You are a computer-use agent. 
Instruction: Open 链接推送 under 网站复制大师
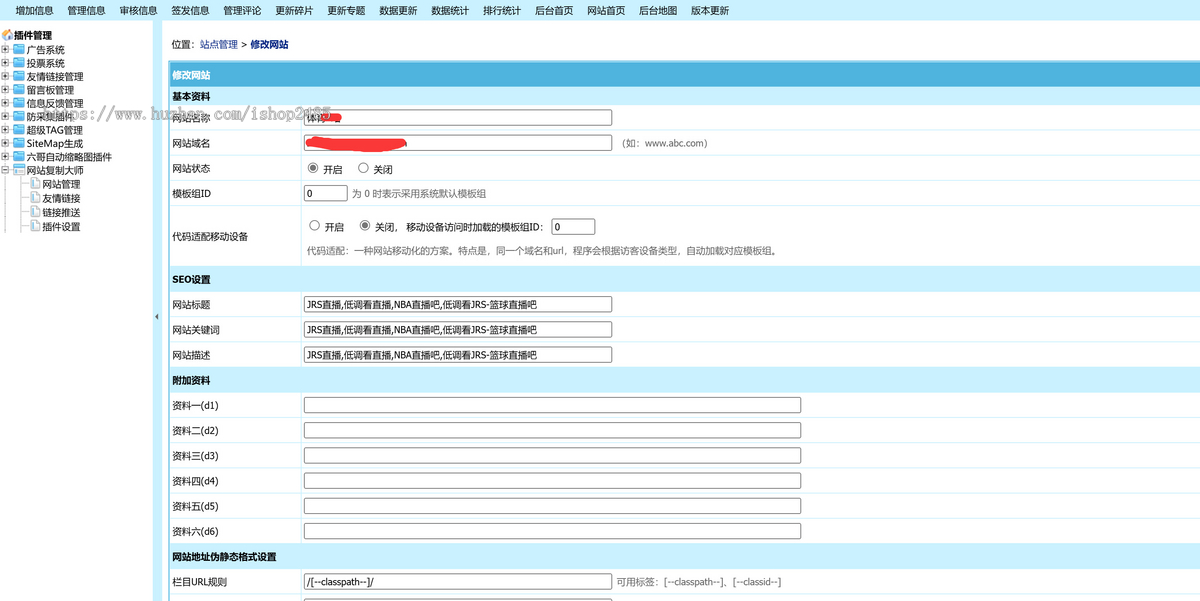click(x=61, y=212)
